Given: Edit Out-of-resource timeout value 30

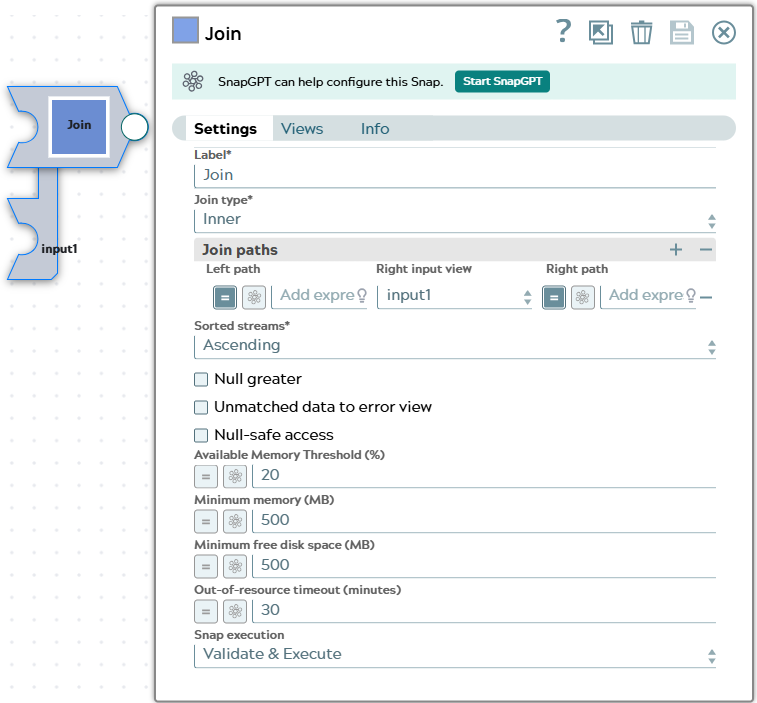Looking at the screenshot, I should coord(484,610).
